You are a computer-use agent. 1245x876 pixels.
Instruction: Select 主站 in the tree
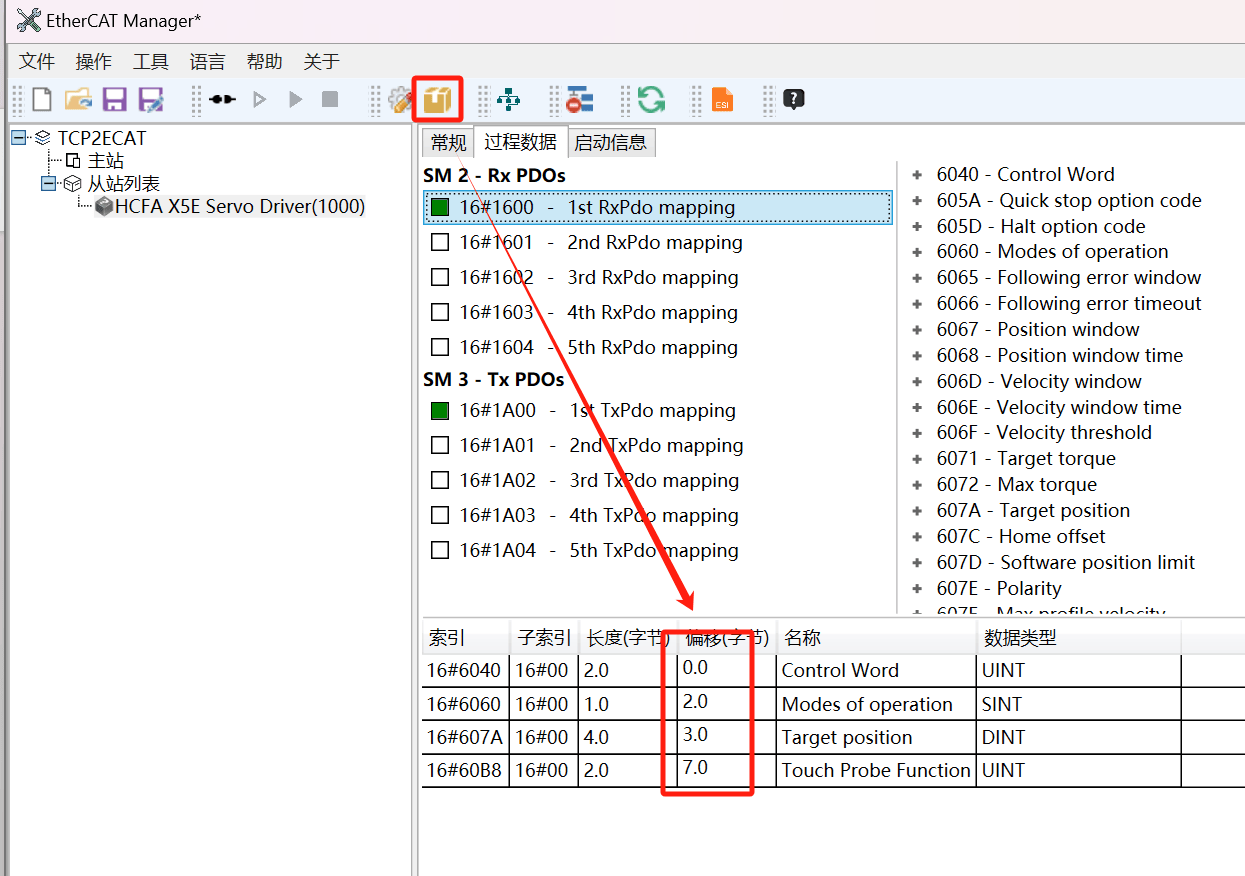coord(106,160)
